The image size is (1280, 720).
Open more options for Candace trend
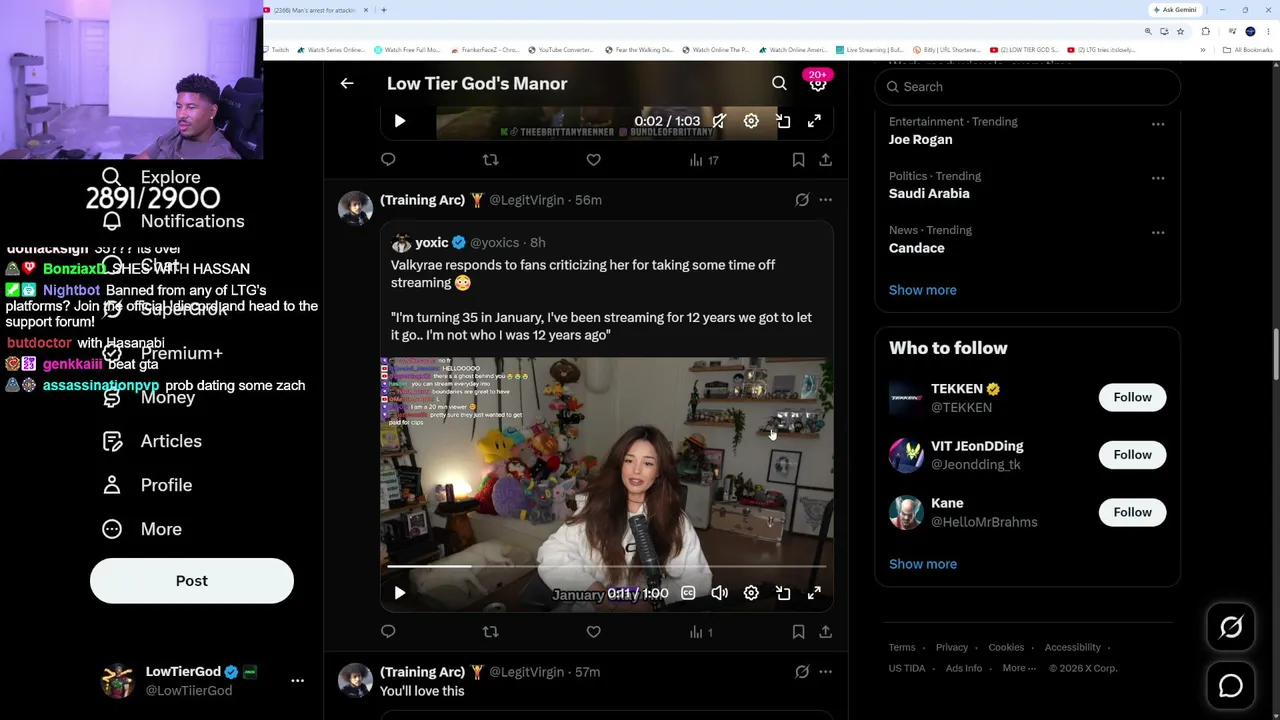[1158, 232]
